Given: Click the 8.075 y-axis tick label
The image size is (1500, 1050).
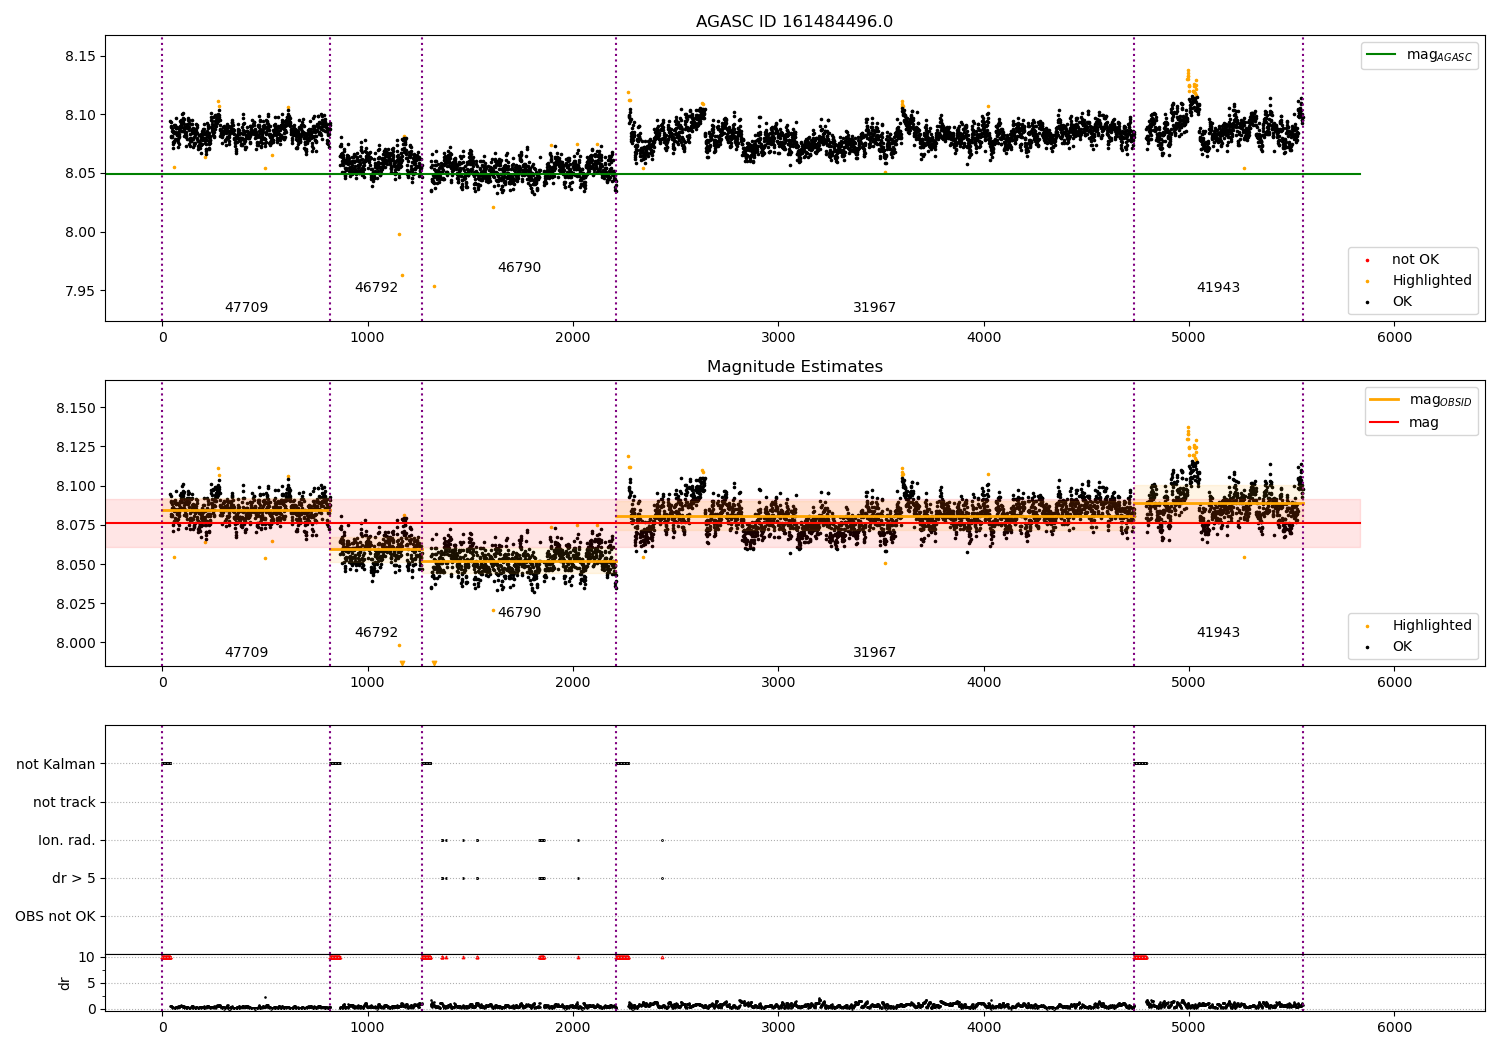Looking at the screenshot, I should click(x=77, y=526).
